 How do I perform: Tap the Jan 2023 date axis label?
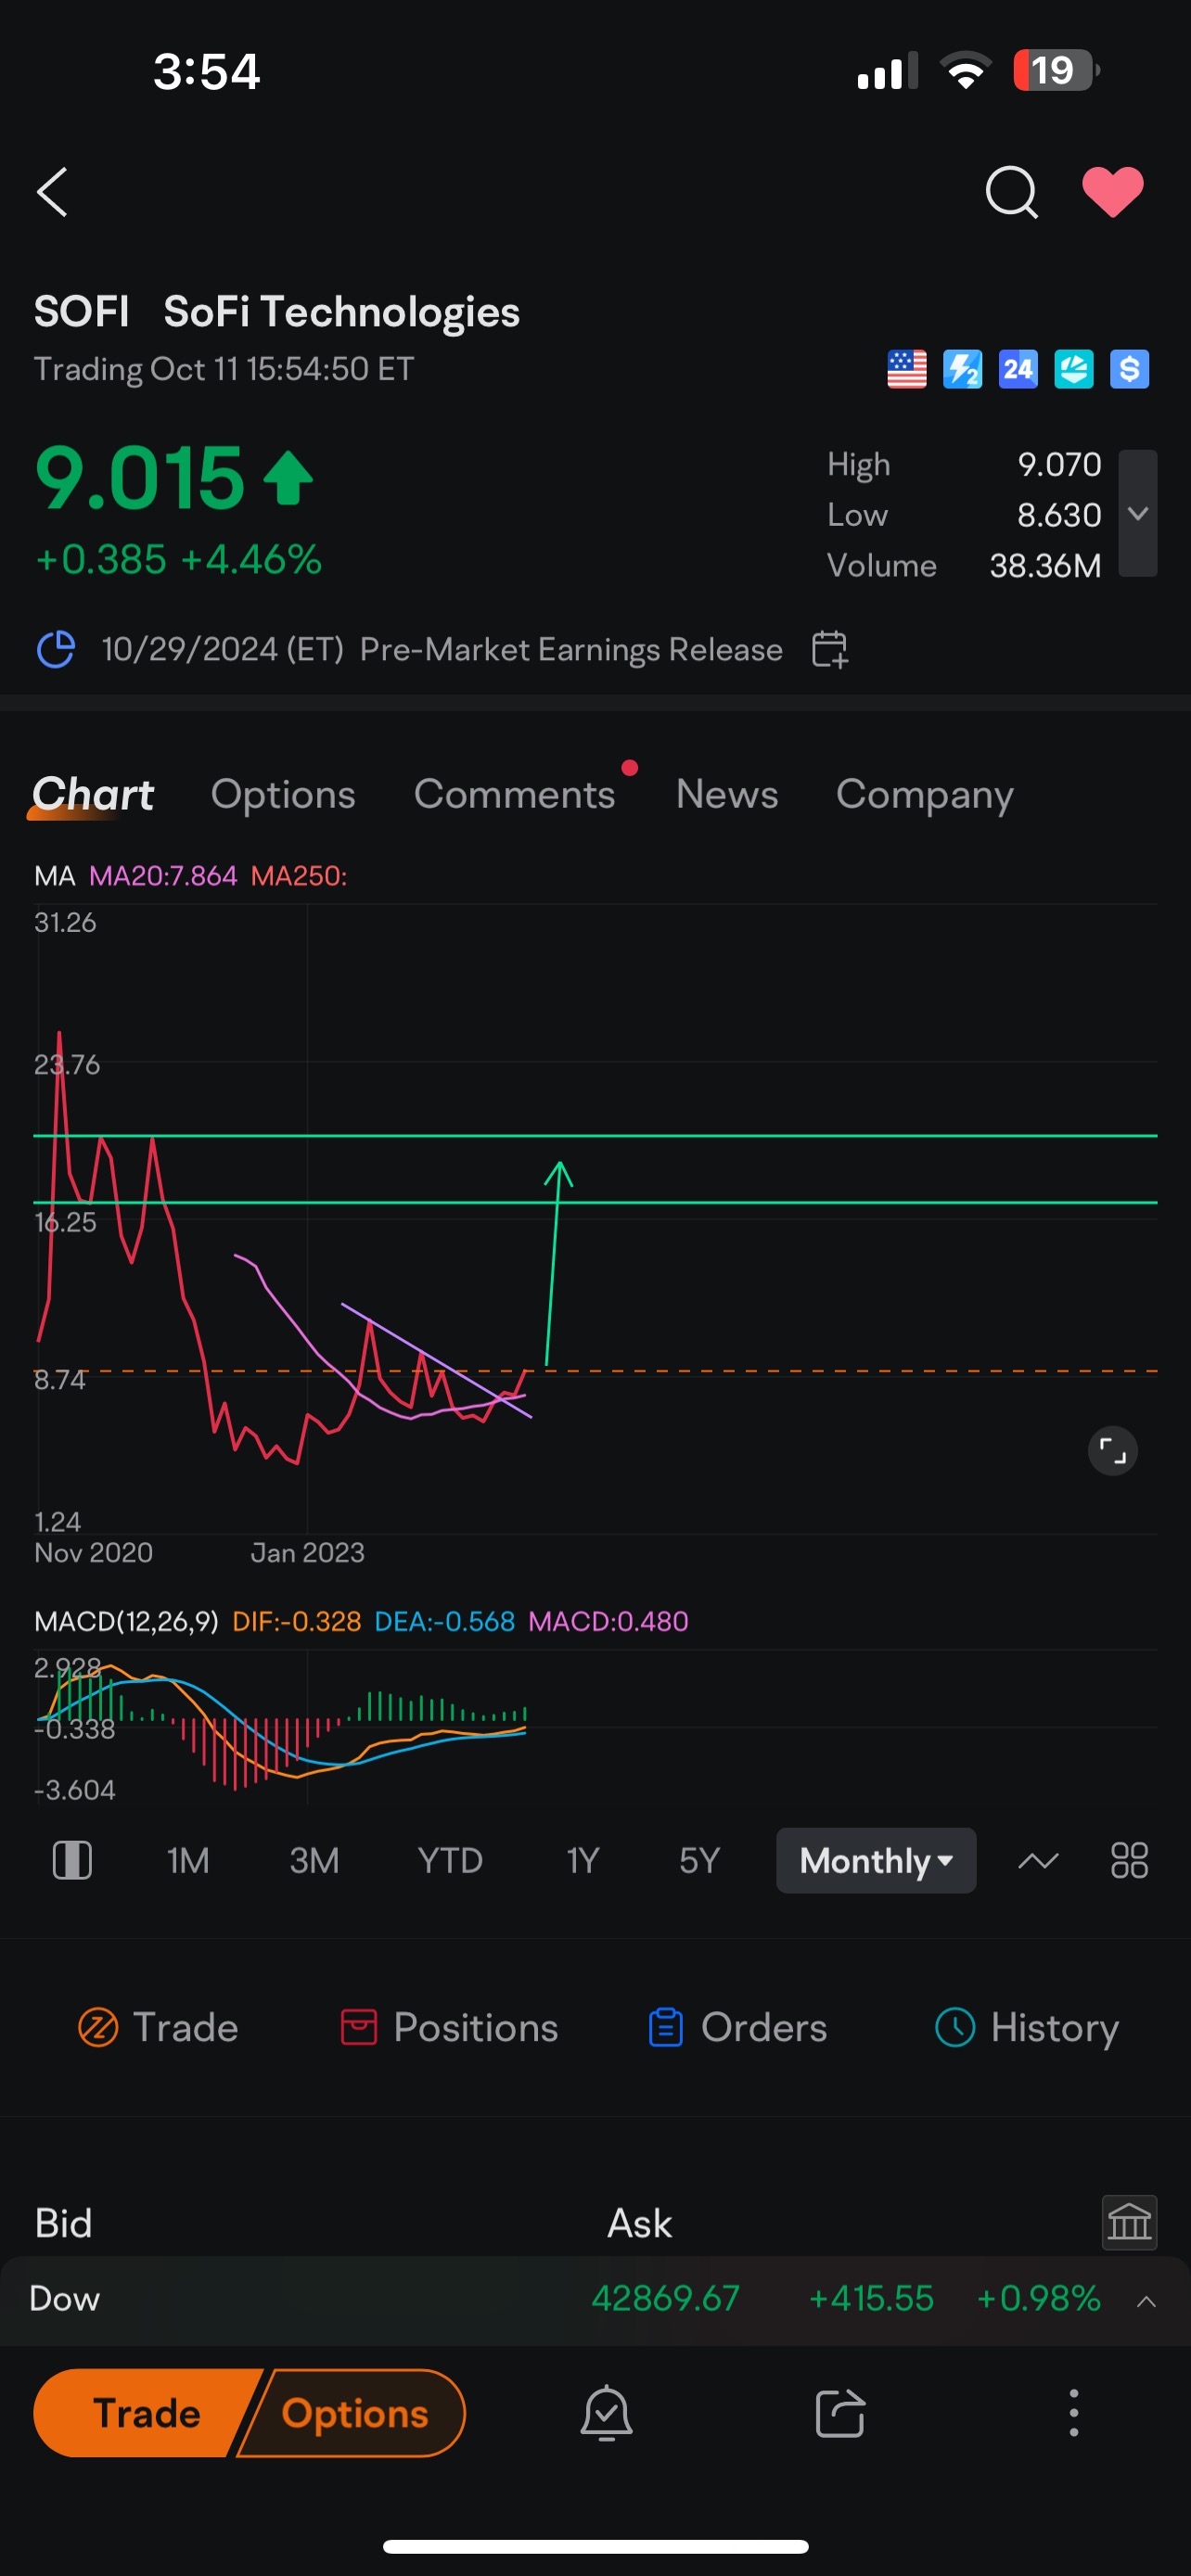[307, 1552]
